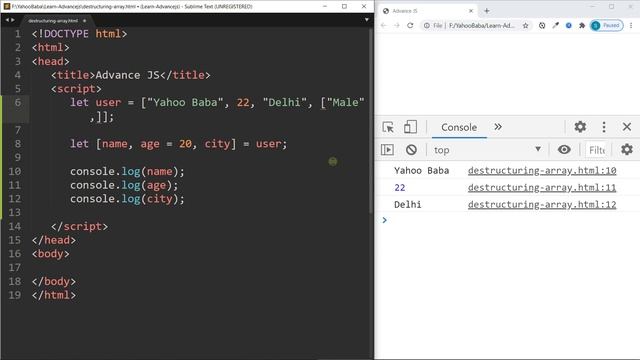Select the Advance JS browser tab
This screenshot has height=360, width=640.
tap(427, 11)
